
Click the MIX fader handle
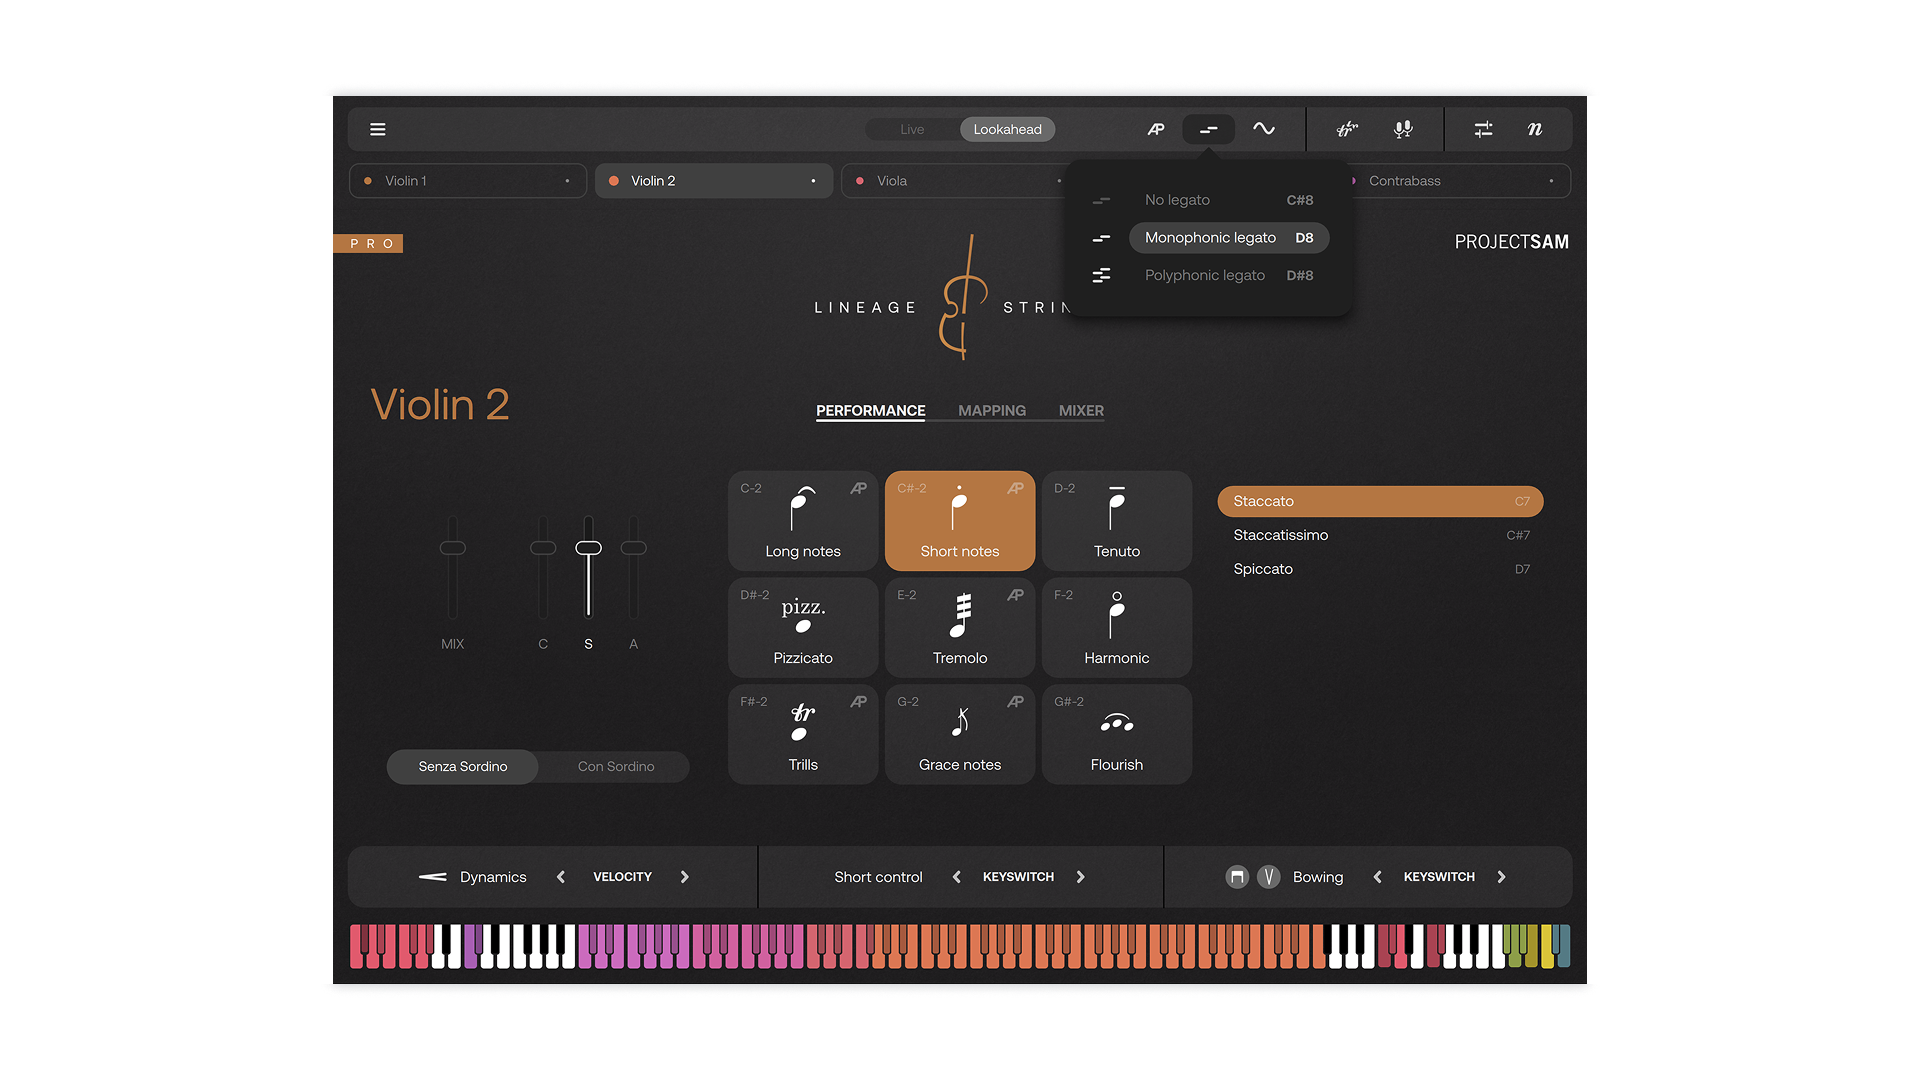click(453, 548)
